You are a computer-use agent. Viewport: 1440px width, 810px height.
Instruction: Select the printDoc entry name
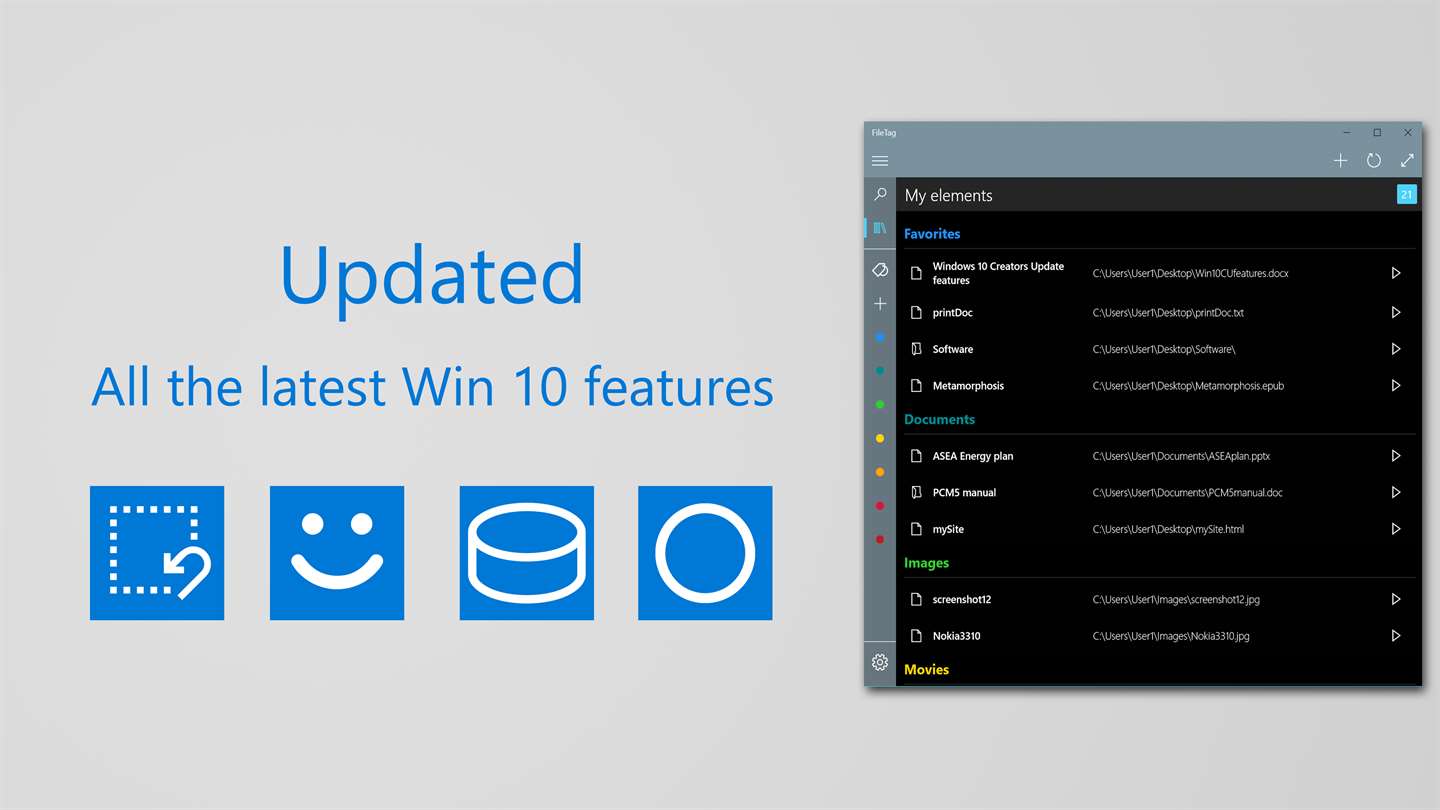953,313
